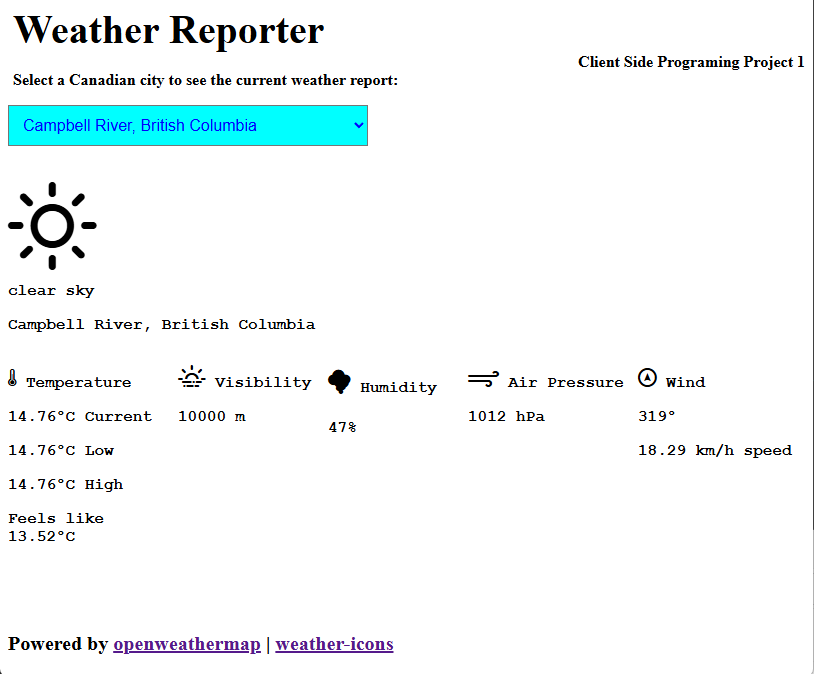814x674 pixels.
Task: Click the 'clear sky' description
Action: click(51, 291)
